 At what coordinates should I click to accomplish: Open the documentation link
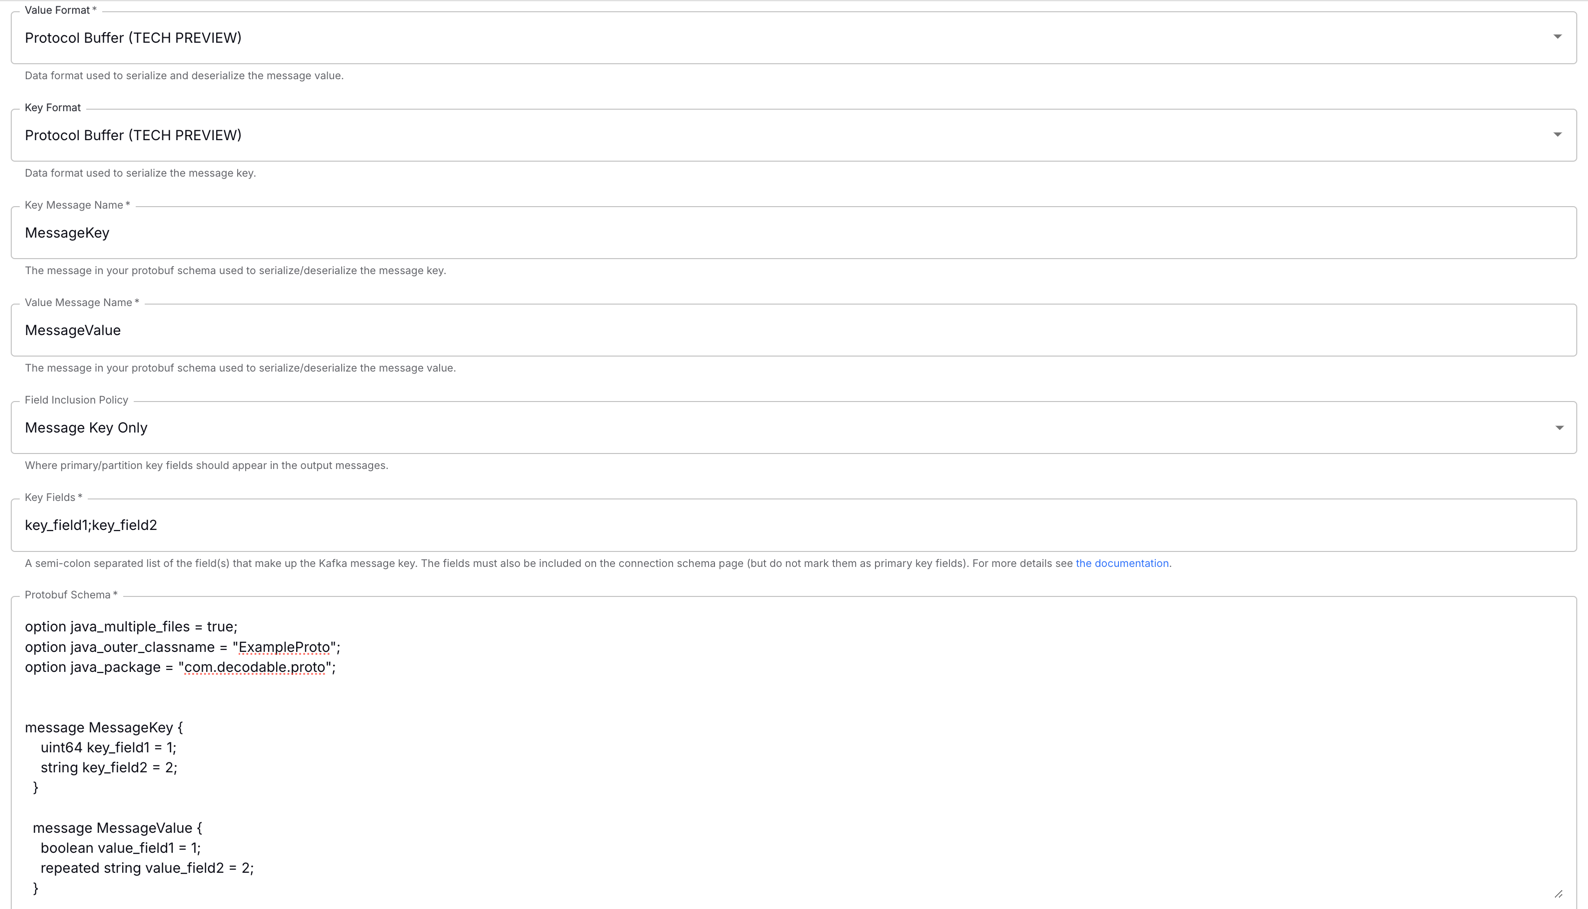tap(1122, 564)
